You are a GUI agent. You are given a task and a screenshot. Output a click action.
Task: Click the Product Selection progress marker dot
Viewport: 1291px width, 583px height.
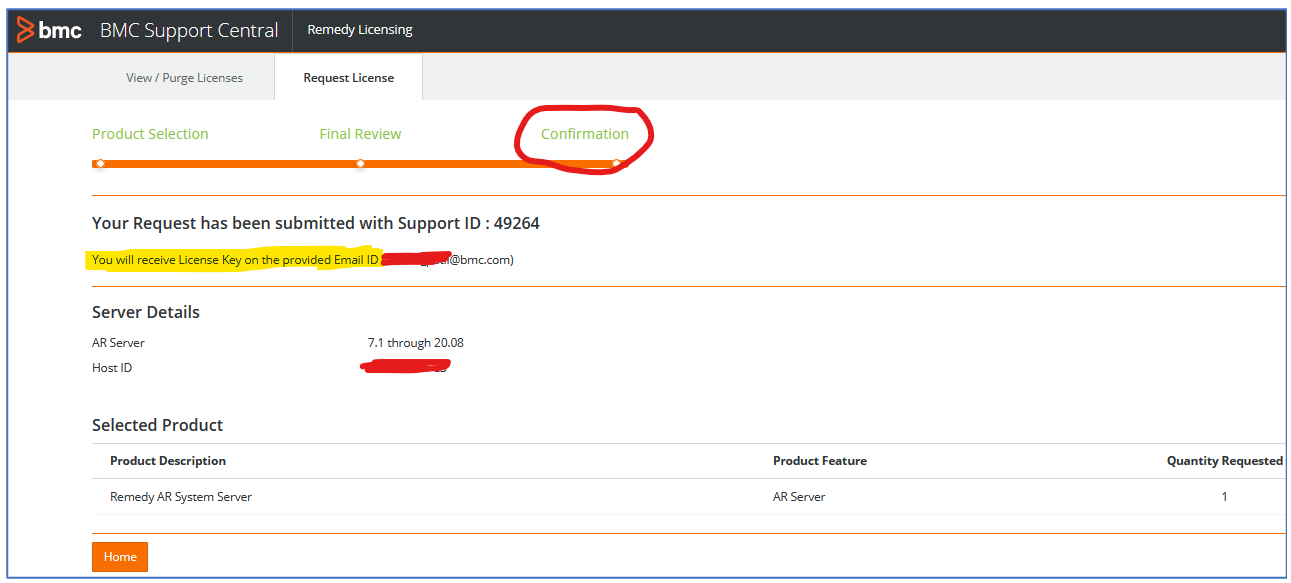[100, 163]
